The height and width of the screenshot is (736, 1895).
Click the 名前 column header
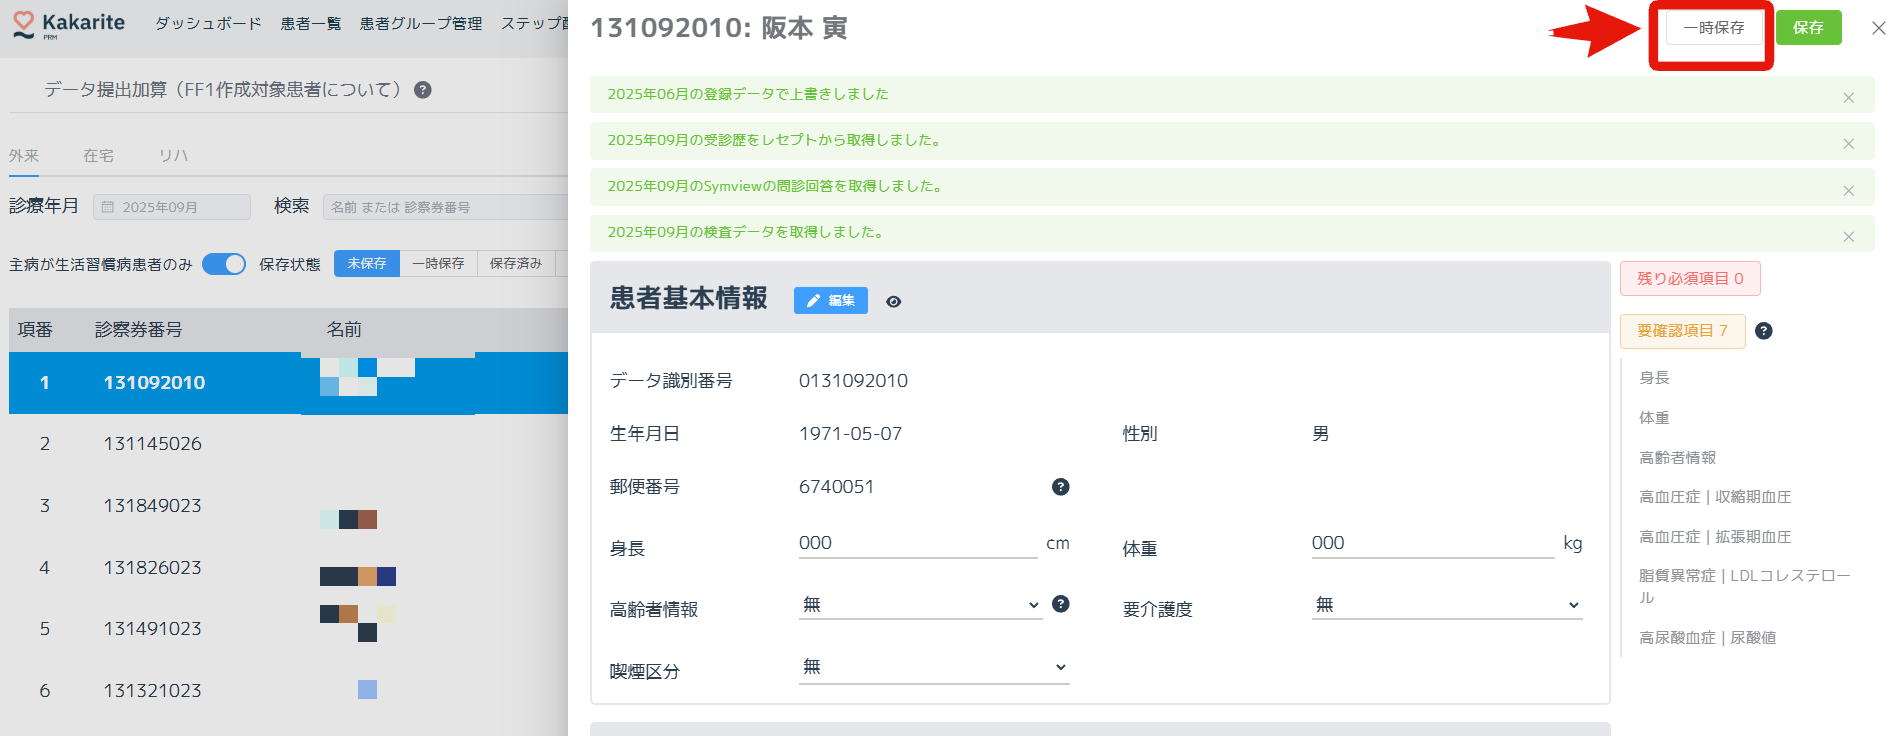pos(344,330)
